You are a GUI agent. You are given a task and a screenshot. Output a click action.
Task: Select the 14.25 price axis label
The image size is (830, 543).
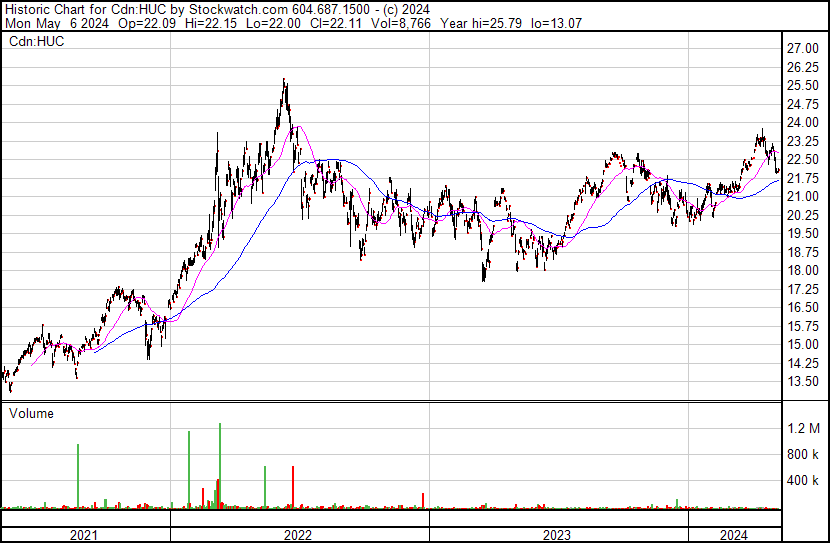802,363
